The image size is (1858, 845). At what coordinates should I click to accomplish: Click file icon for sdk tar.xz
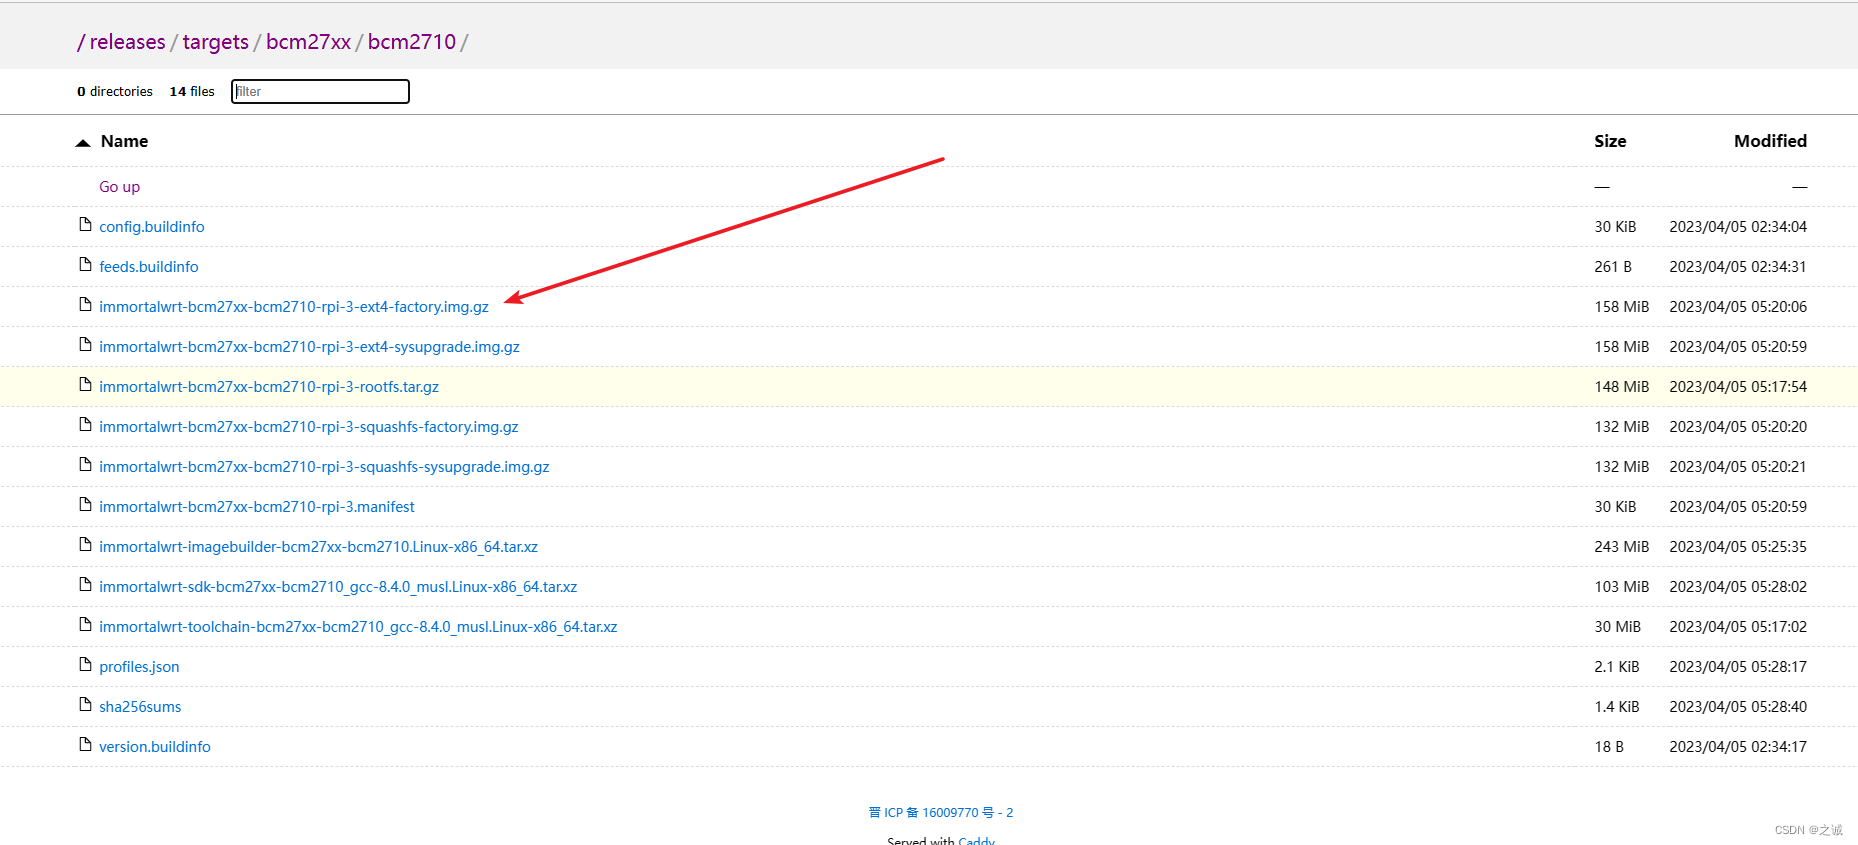tap(85, 585)
